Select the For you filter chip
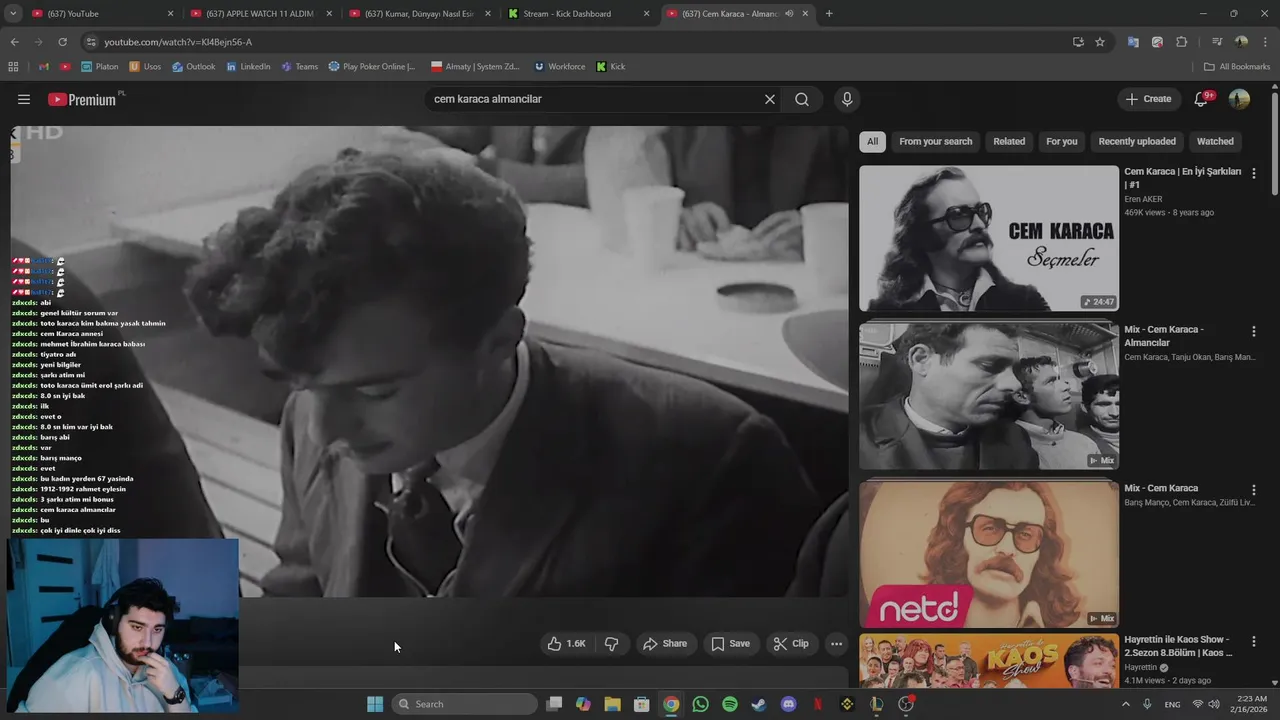This screenshot has width=1280, height=720. [x=1062, y=141]
